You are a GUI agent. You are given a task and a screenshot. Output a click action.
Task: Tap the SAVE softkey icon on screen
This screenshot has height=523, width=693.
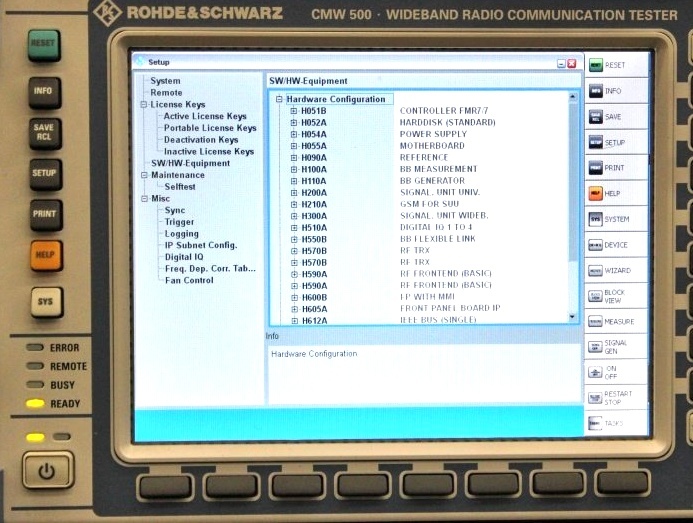tap(596, 117)
